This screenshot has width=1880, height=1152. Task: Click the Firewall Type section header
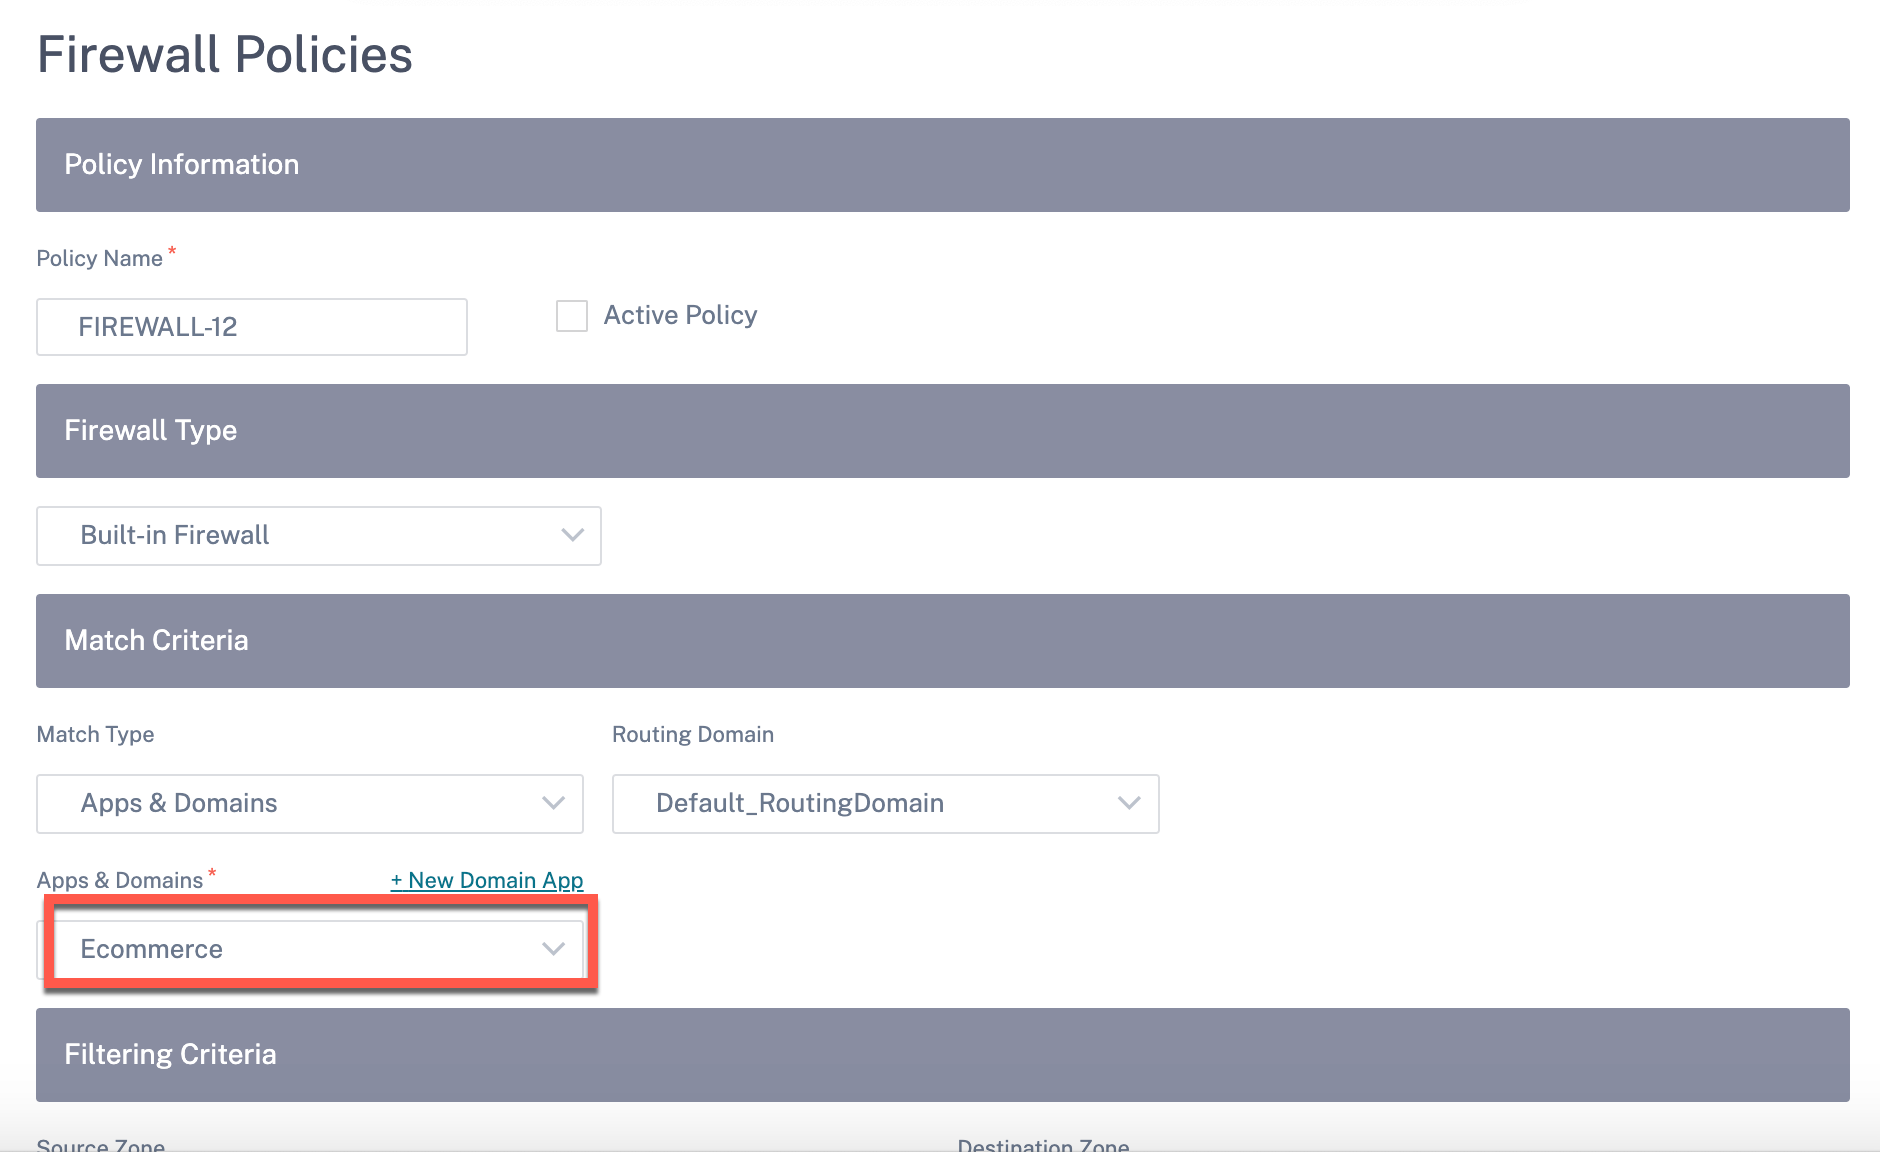(x=943, y=431)
